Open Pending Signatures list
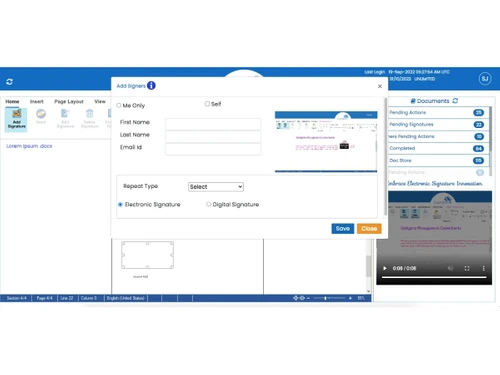Viewport: 500px width, 375px height. tap(438, 125)
